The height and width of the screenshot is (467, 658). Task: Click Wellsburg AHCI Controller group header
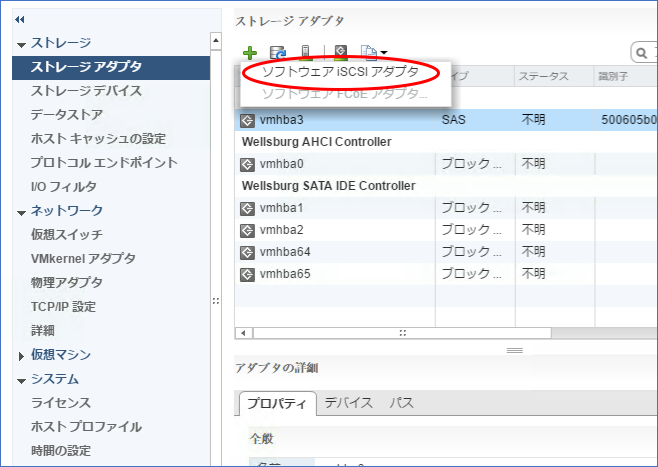pos(316,142)
